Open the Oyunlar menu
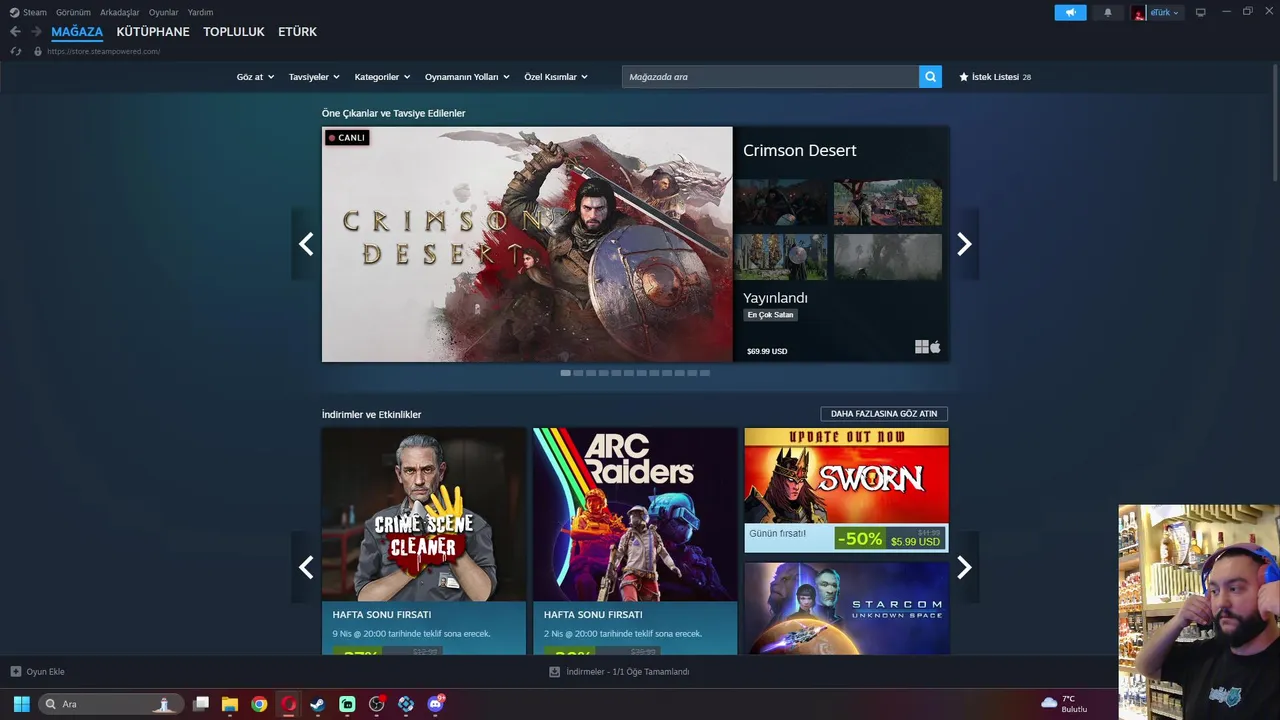Screen dimensions: 1280x720 (x=163, y=13)
